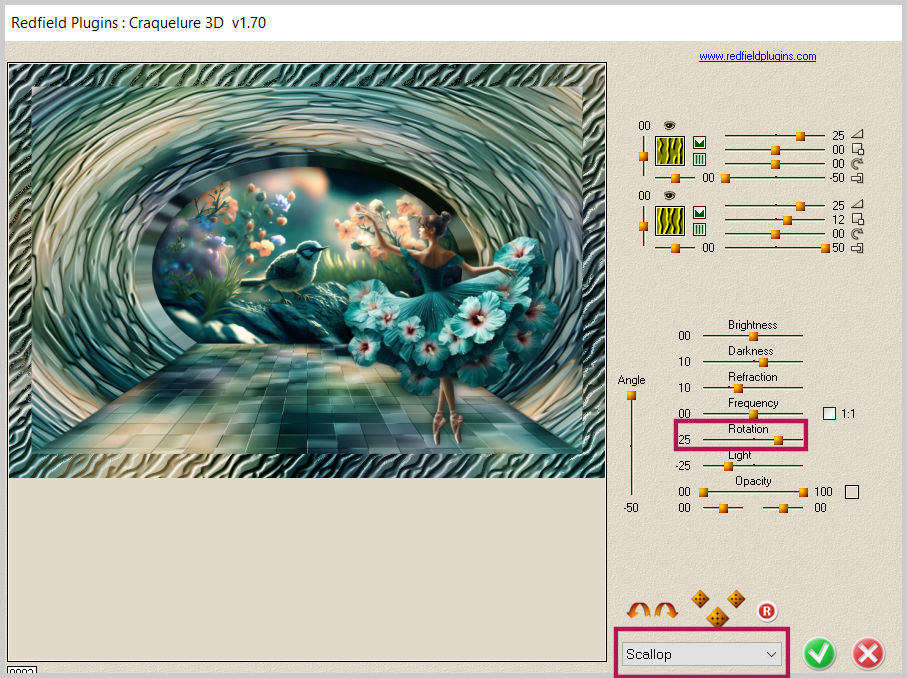Viewport: 907px width, 678px height.
Task: Click the green envelope icon of first texture
Action: coord(699,142)
